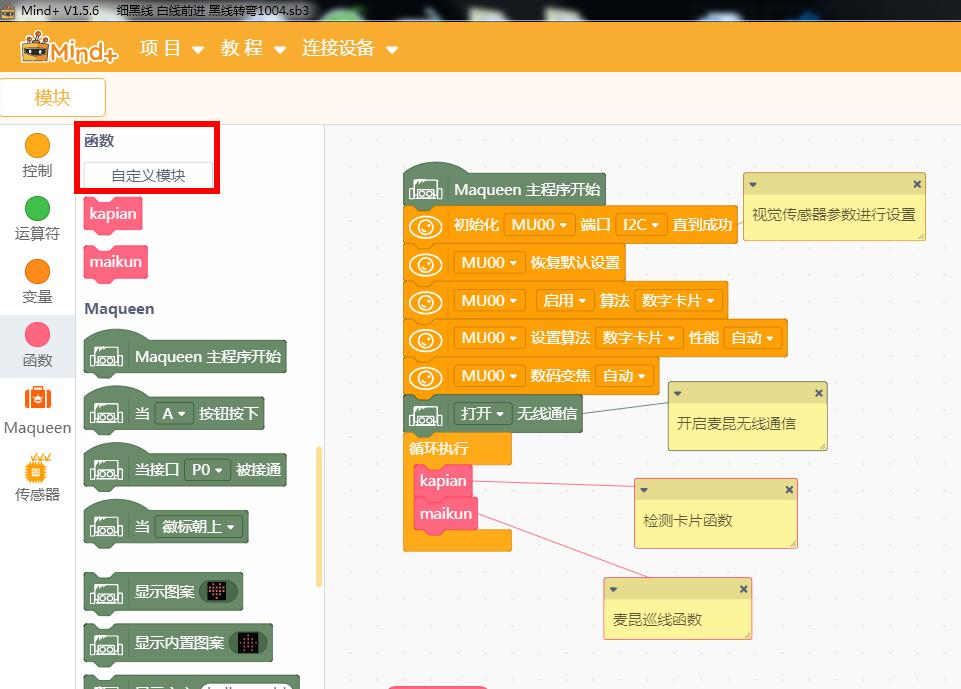The width and height of the screenshot is (961, 689).
Task: Open the 教程 menu
Action: click(254, 48)
